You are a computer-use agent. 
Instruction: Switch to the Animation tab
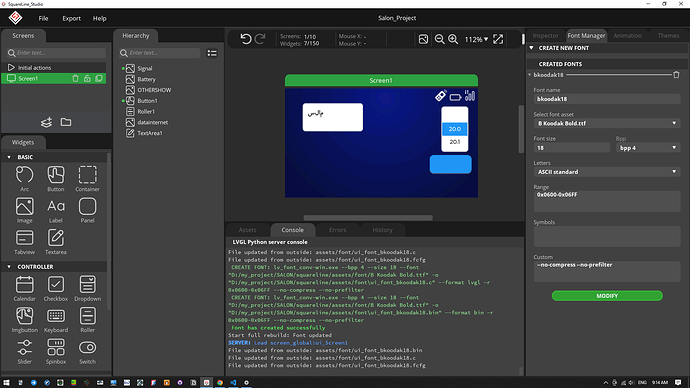(x=628, y=36)
